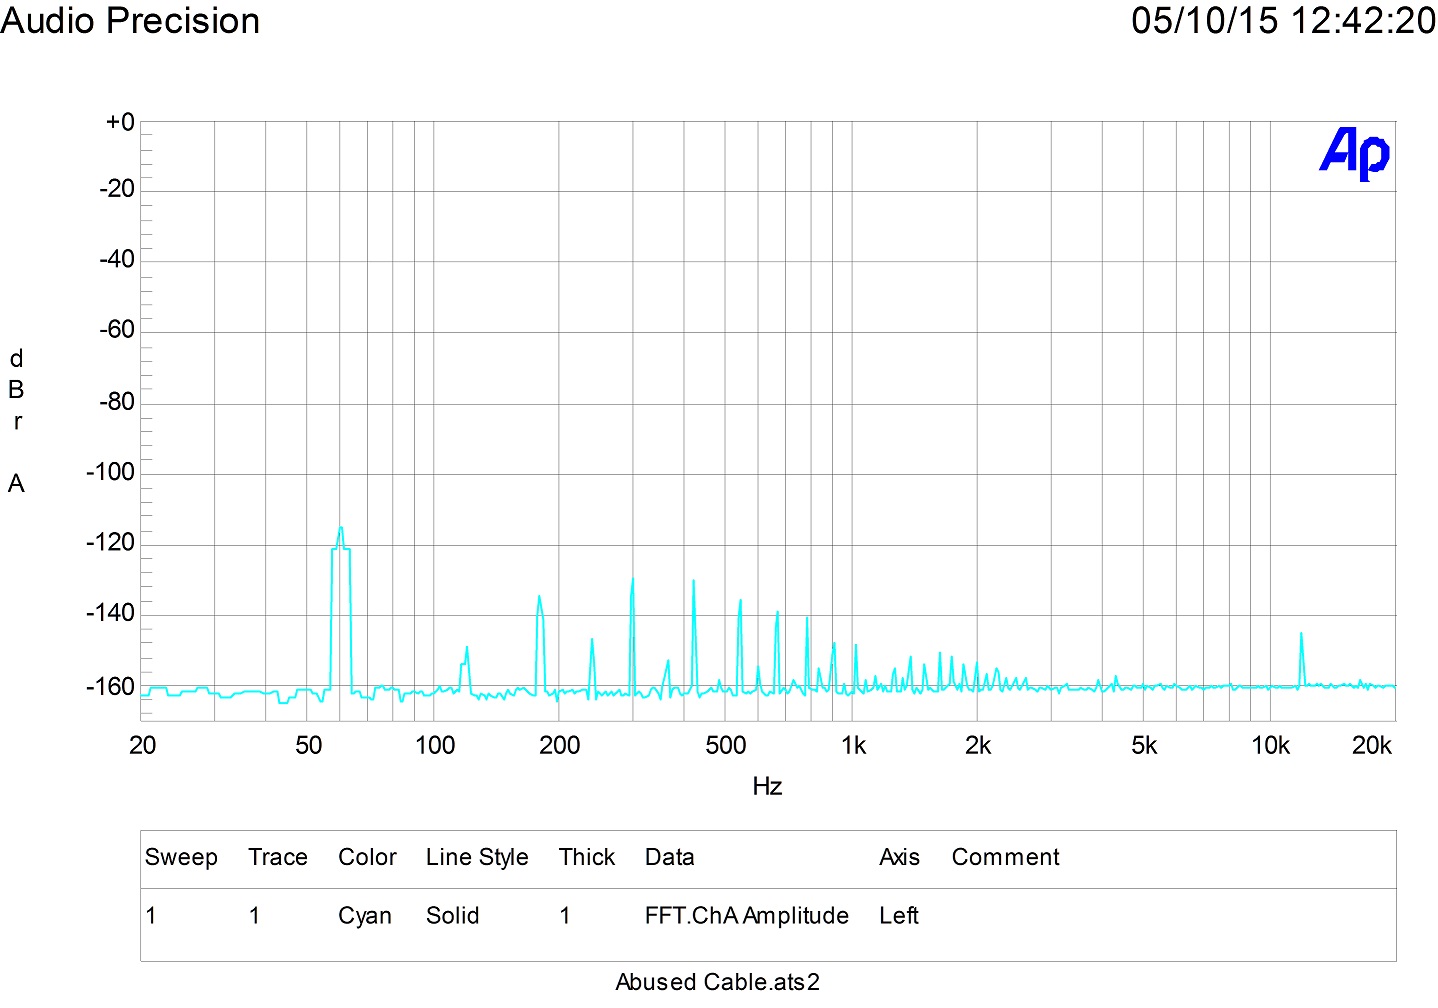1438x1008 pixels.
Task: Click the blue Ap logo
Action: [x=1355, y=154]
